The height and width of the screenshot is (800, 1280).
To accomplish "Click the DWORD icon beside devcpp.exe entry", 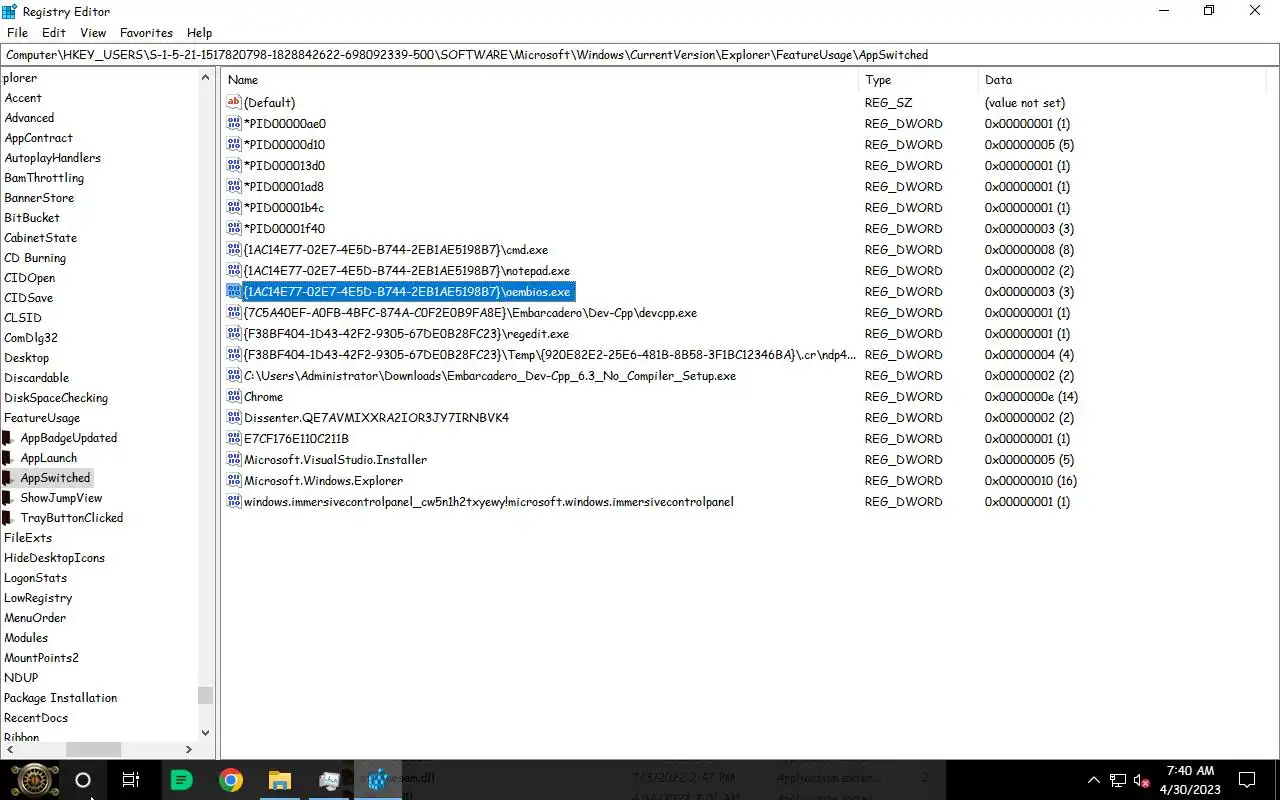I will tap(234, 312).
